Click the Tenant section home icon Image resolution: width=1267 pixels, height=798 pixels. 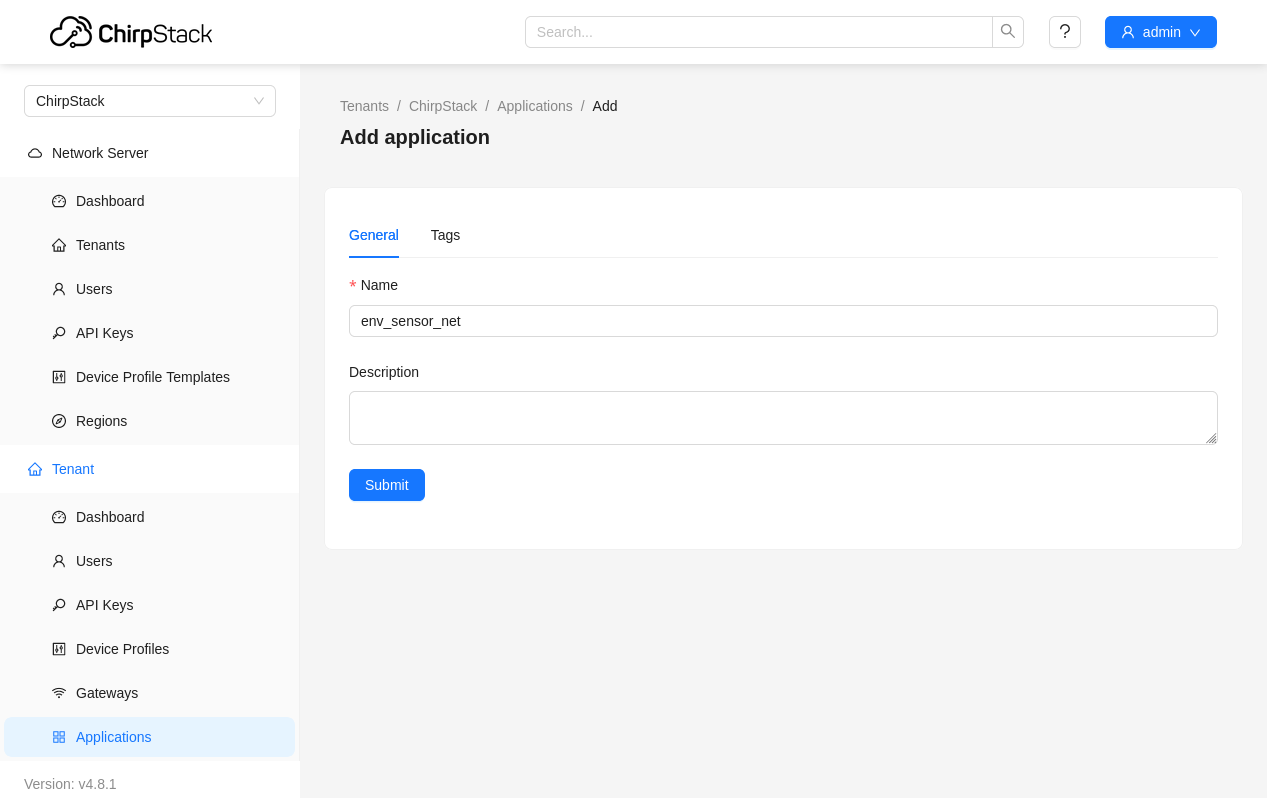click(35, 469)
